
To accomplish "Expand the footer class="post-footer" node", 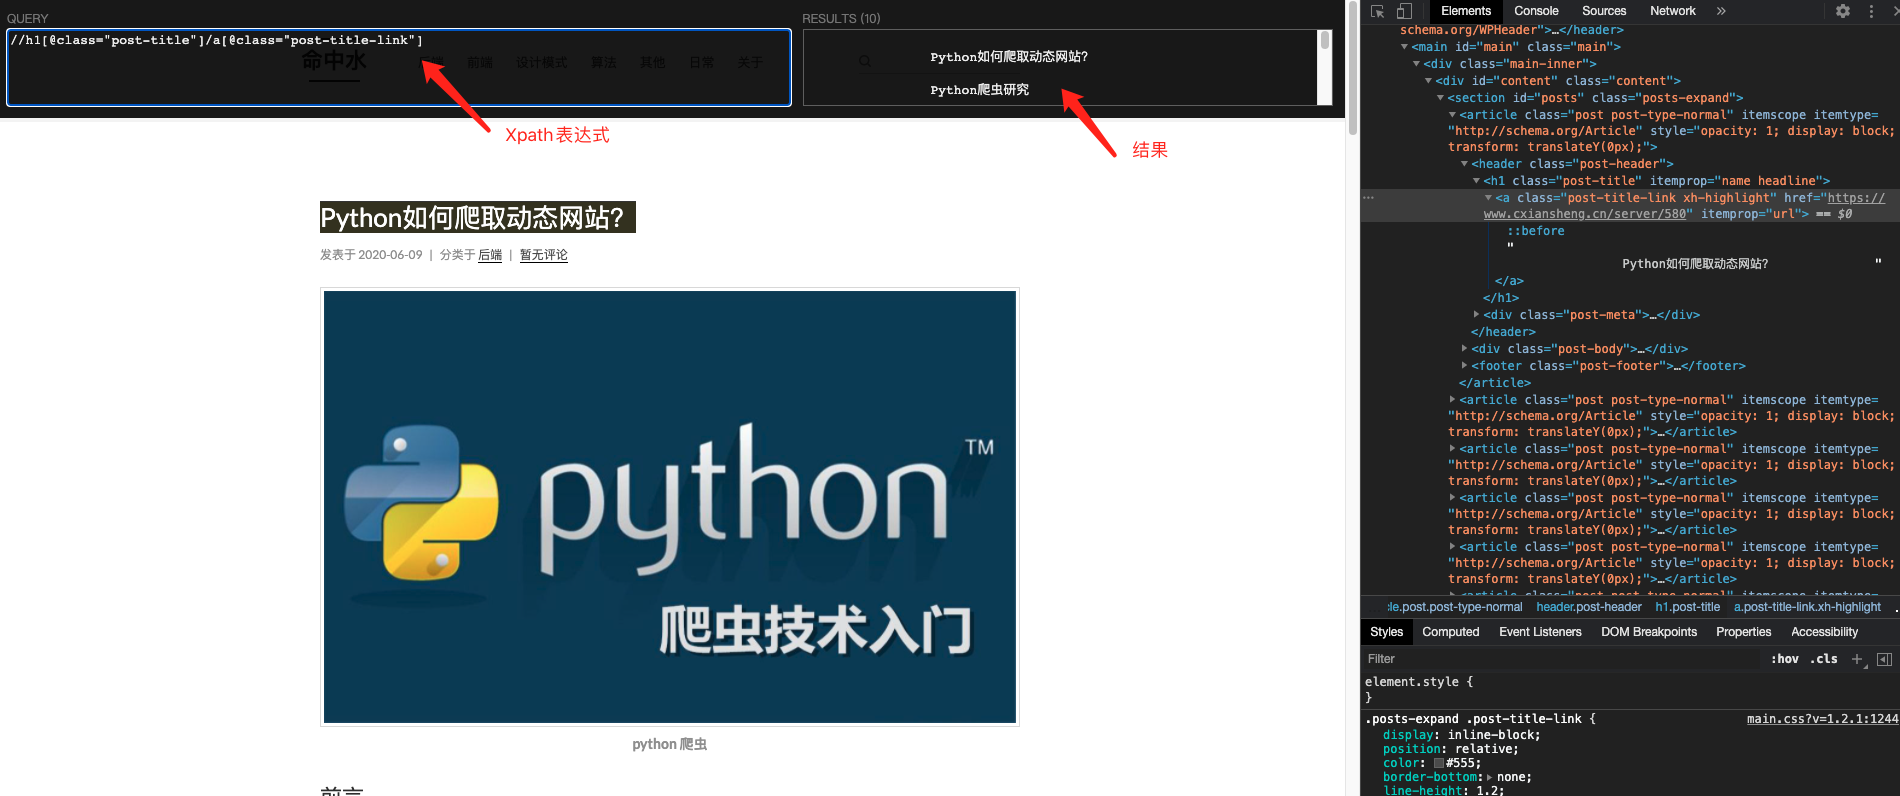I will pos(1464,366).
